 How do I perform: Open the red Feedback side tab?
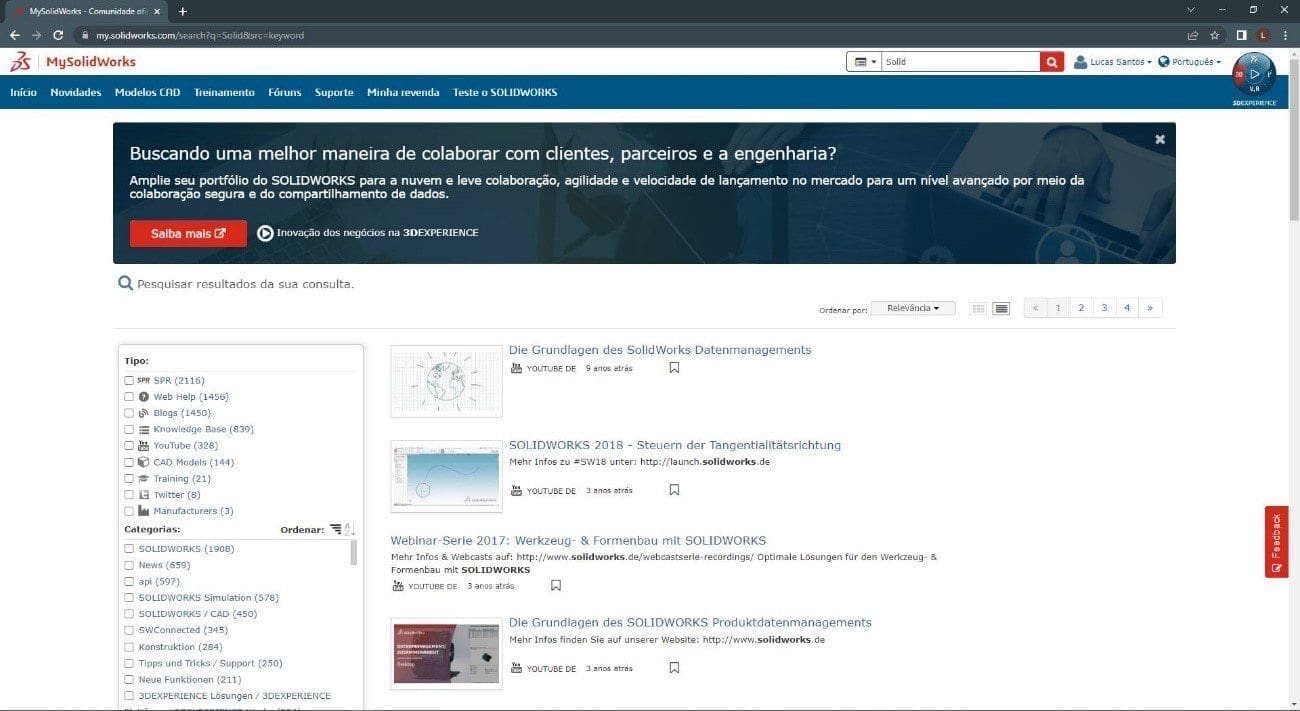point(1276,541)
